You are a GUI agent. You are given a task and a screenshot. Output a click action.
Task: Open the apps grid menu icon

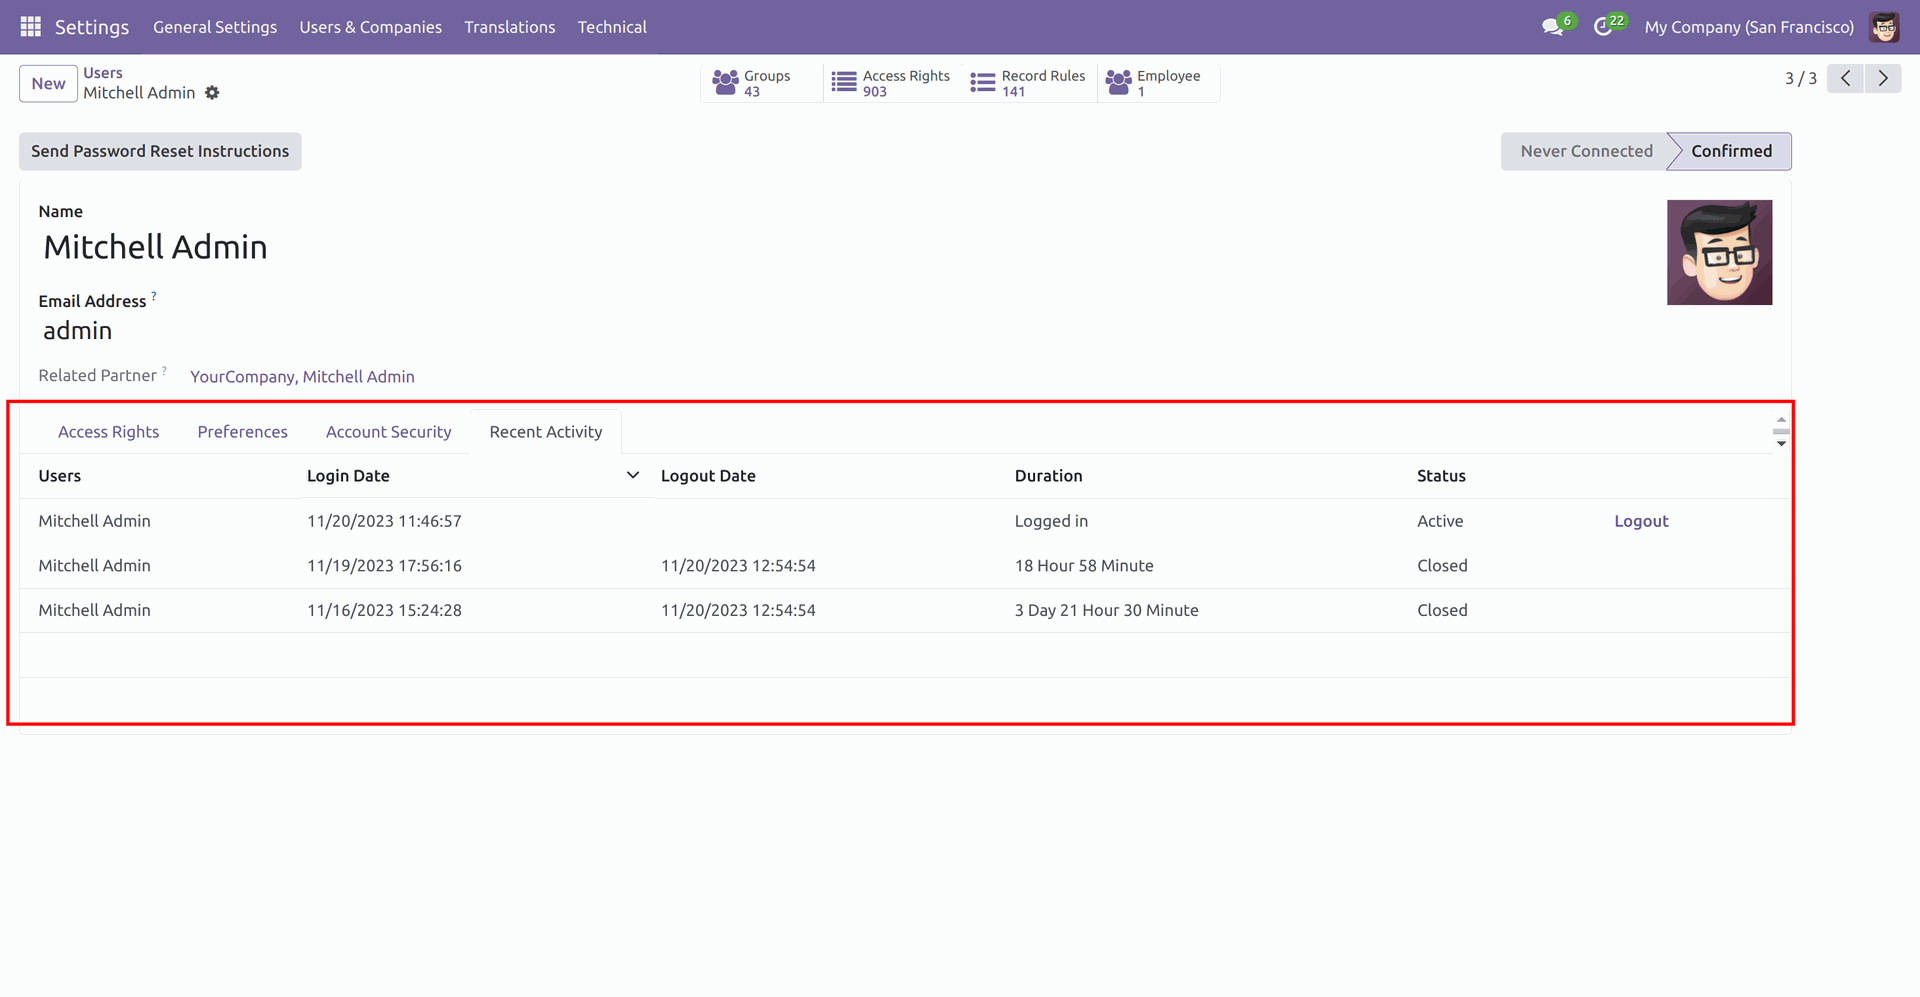tap(30, 27)
